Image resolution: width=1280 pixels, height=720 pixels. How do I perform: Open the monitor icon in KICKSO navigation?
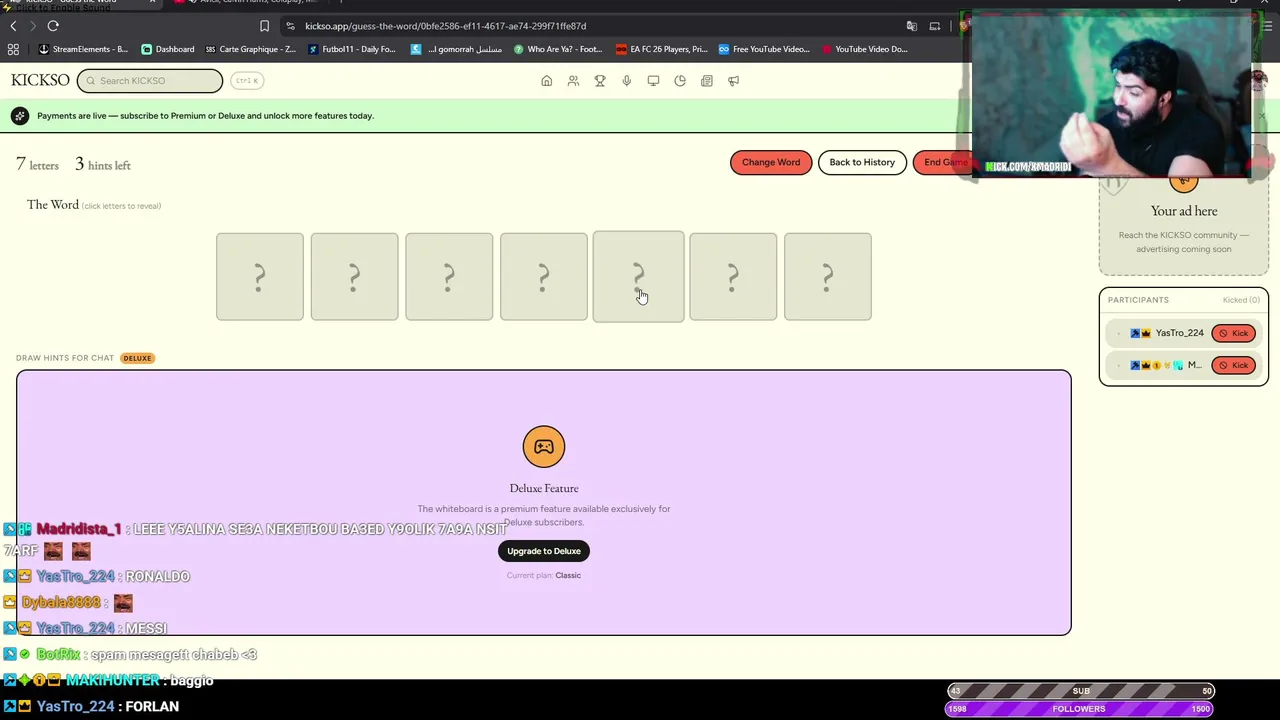tap(653, 81)
